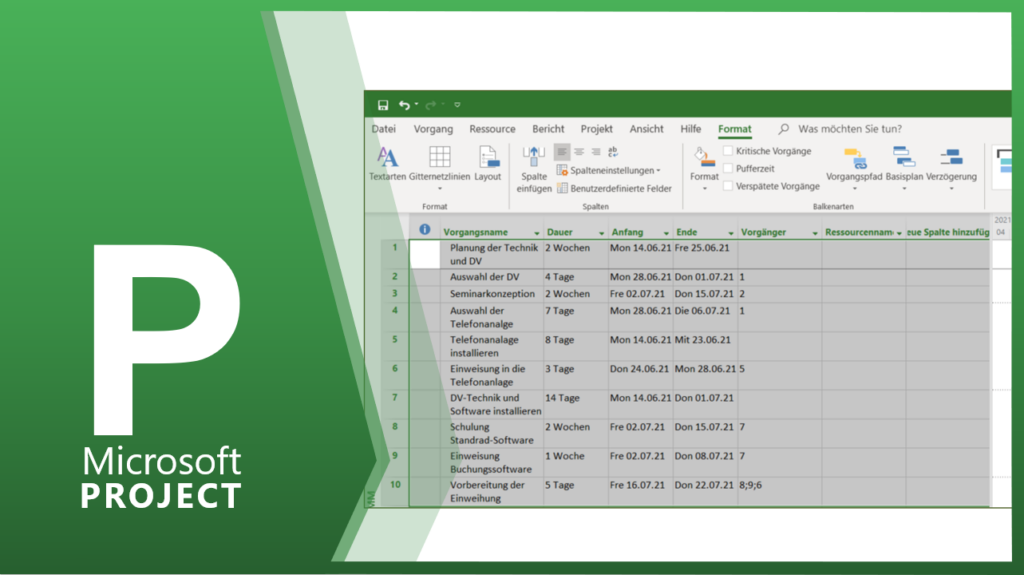Screen dimensions: 1024x575
Task: Click the Save icon in quick access toolbar
Action: (x=383, y=105)
